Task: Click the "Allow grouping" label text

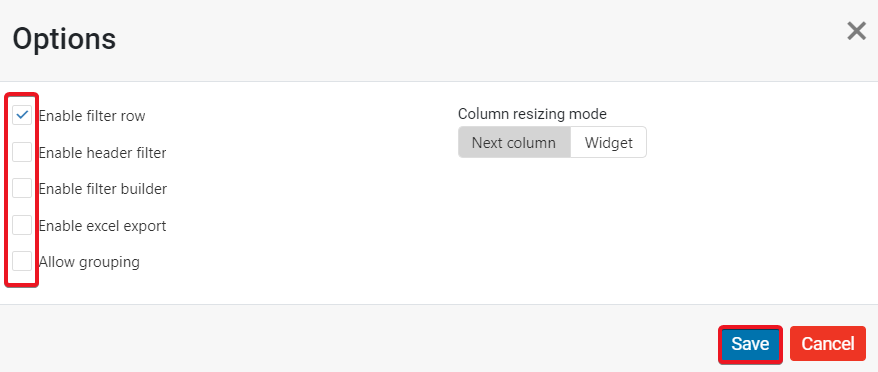Action: [x=89, y=262]
